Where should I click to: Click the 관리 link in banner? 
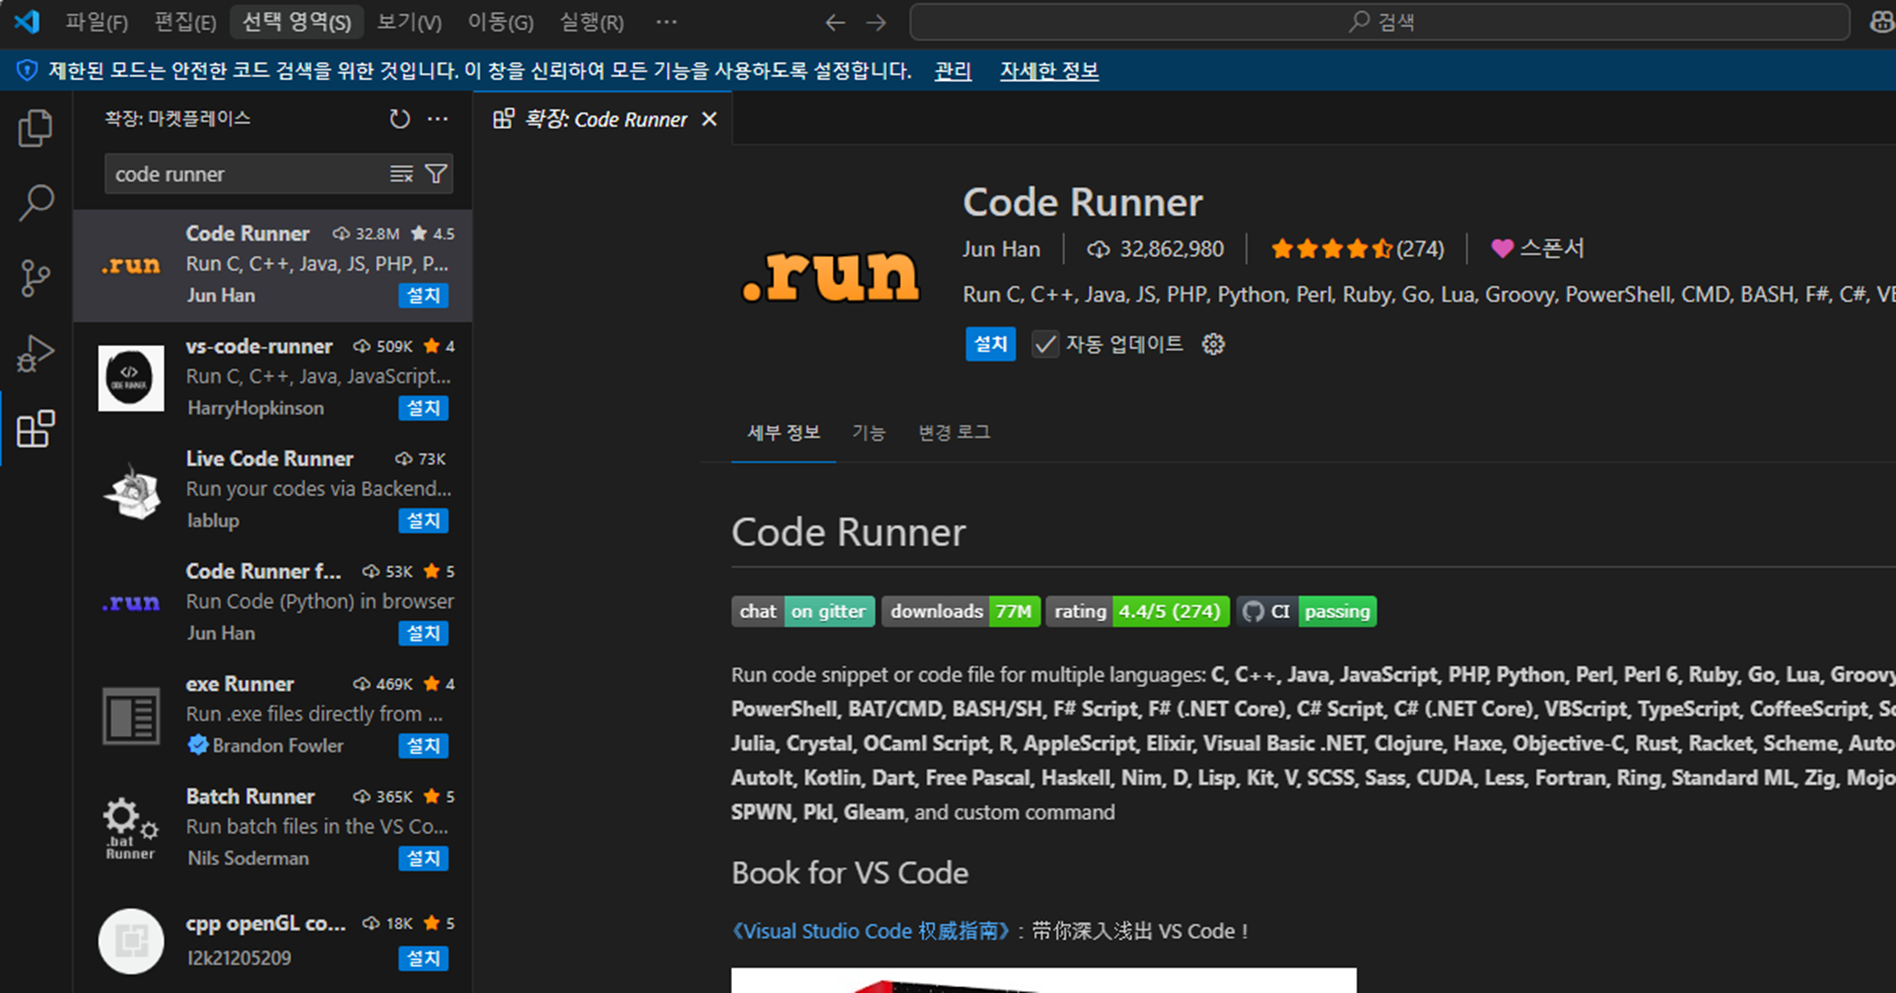tap(953, 71)
